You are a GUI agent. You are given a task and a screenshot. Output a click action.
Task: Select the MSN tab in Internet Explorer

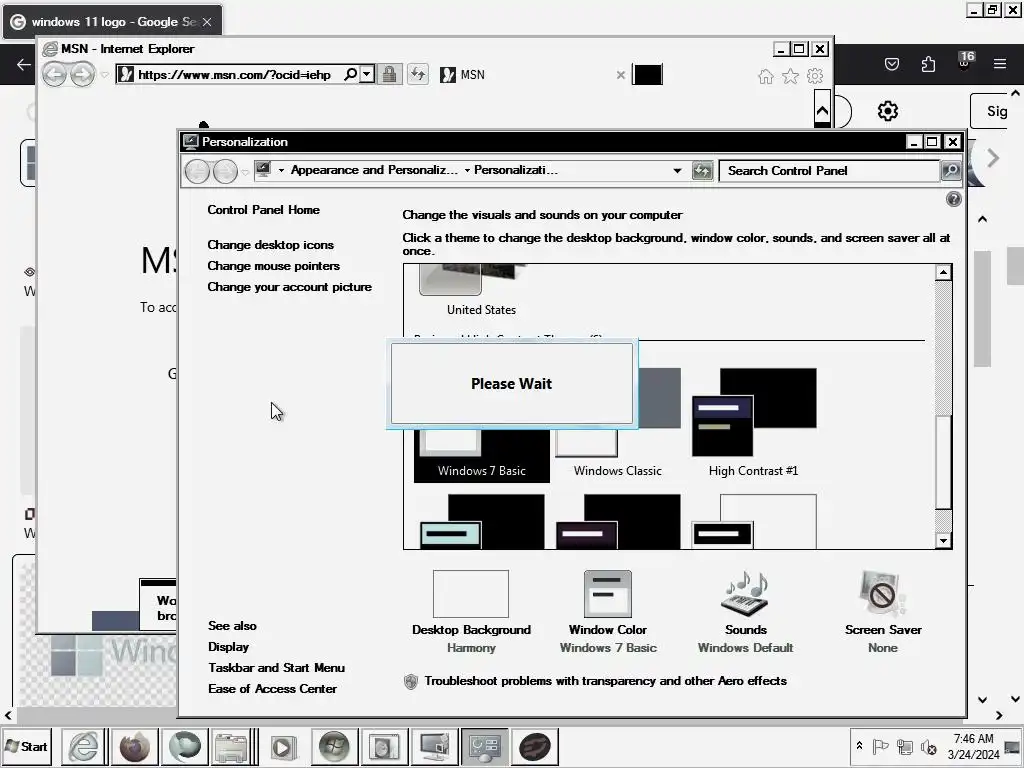pyautogui.click(x=529, y=74)
